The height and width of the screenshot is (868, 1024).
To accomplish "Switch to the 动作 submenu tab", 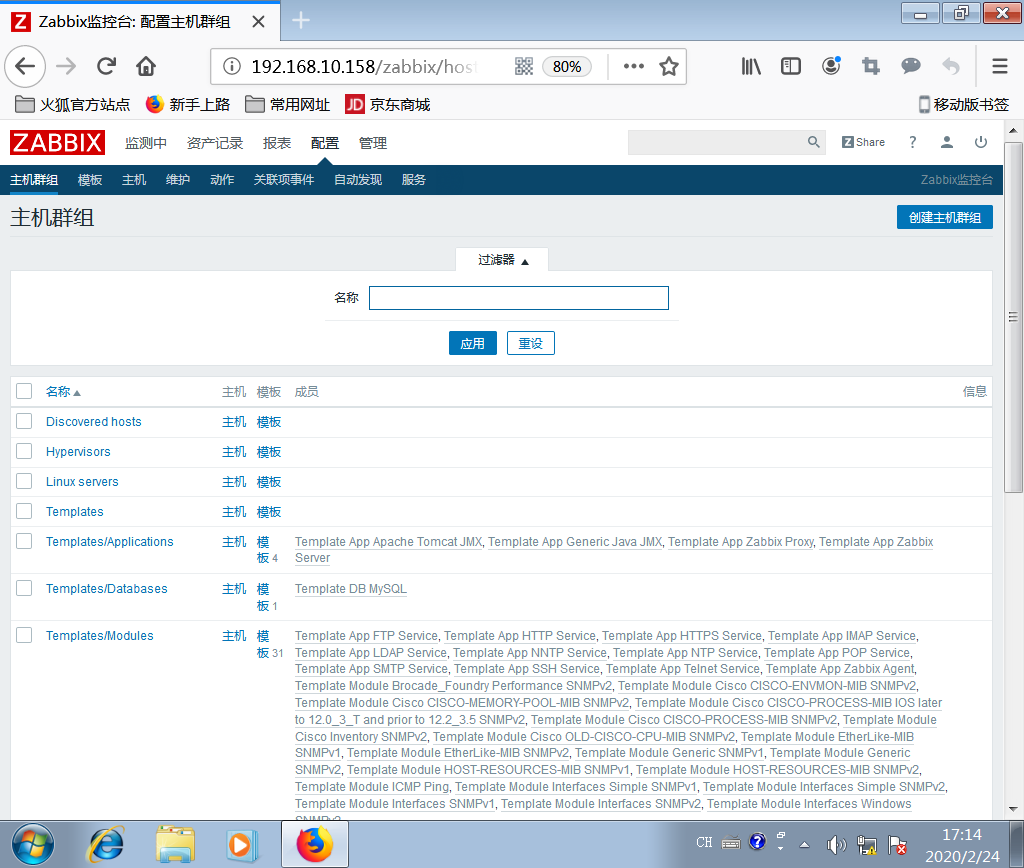I will pos(222,180).
